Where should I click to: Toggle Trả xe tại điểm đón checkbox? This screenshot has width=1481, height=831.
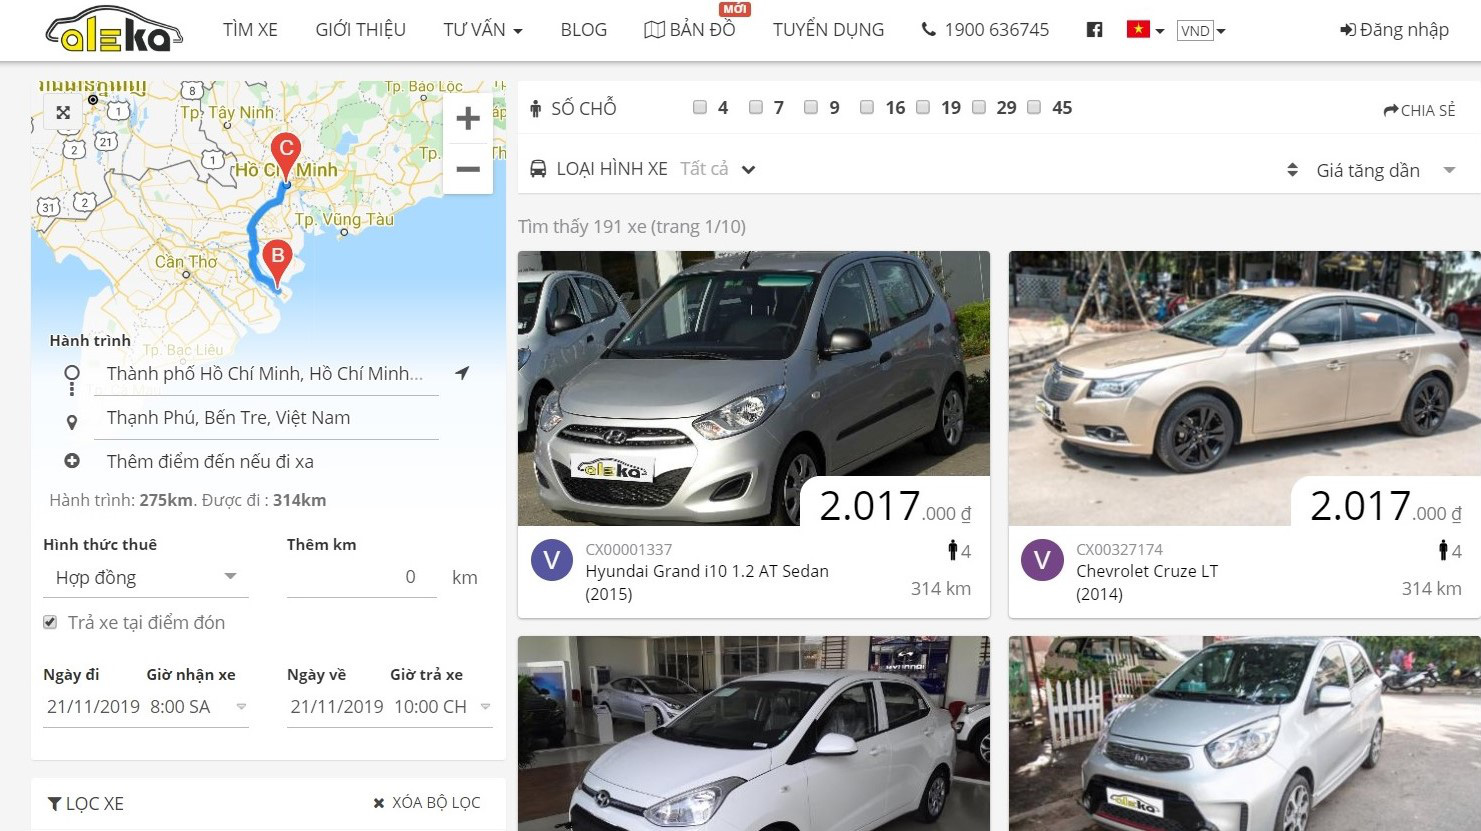[x=50, y=622]
